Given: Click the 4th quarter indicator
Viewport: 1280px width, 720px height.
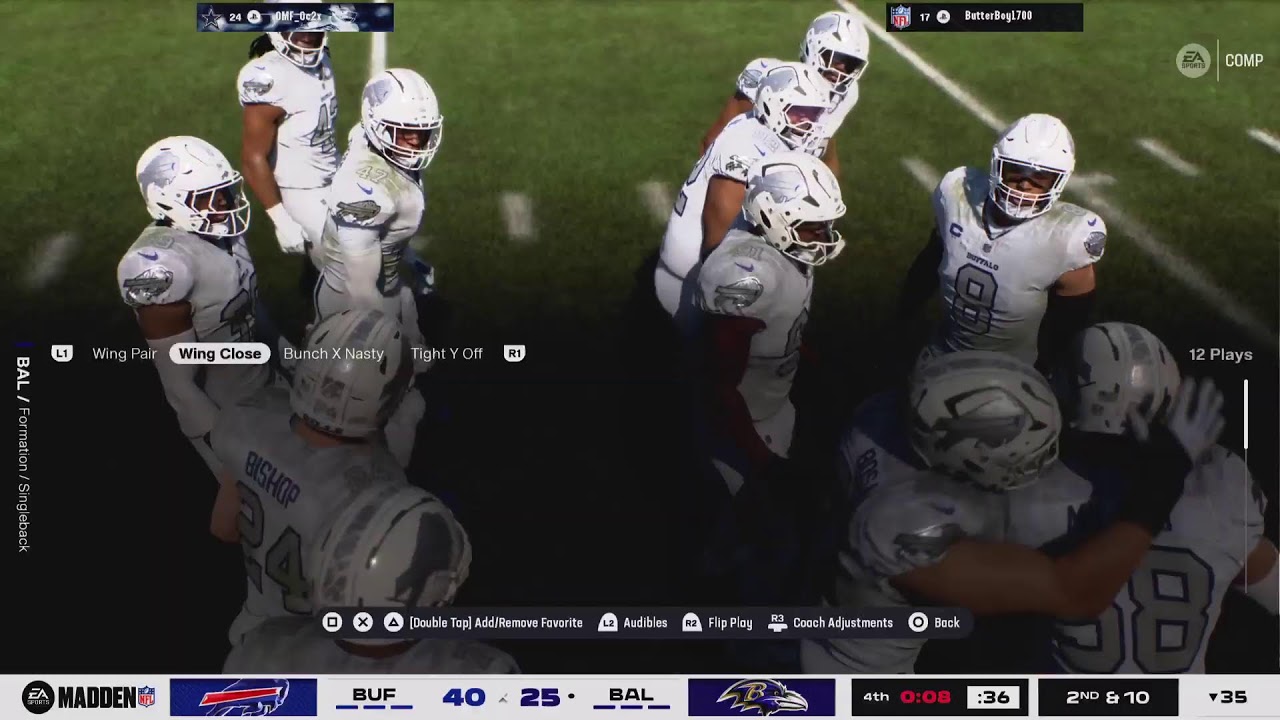Looking at the screenshot, I should tap(876, 697).
